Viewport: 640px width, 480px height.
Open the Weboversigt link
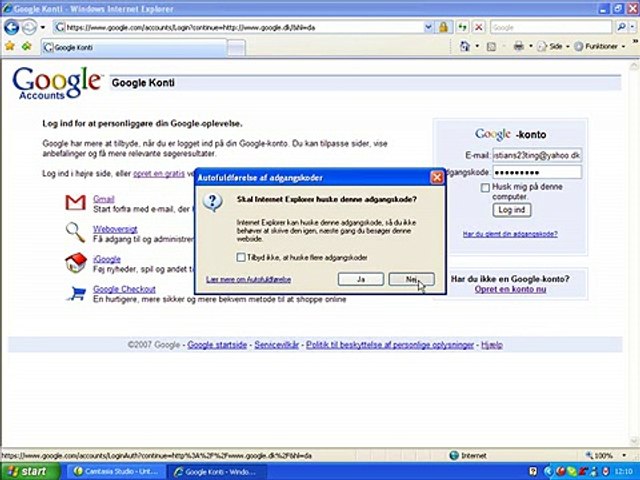pyautogui.click(x=115, y=229)
